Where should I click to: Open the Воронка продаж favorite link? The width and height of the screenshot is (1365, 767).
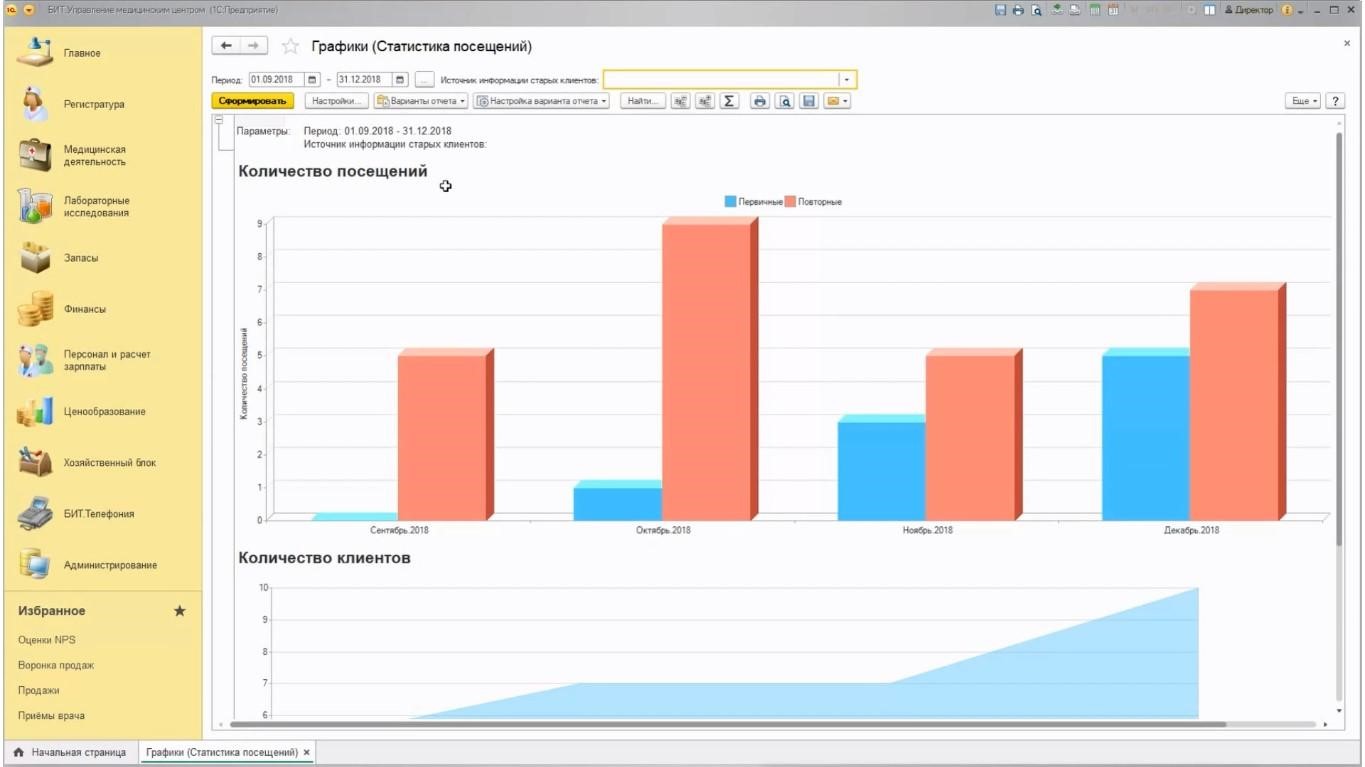(x=56, y=665)
